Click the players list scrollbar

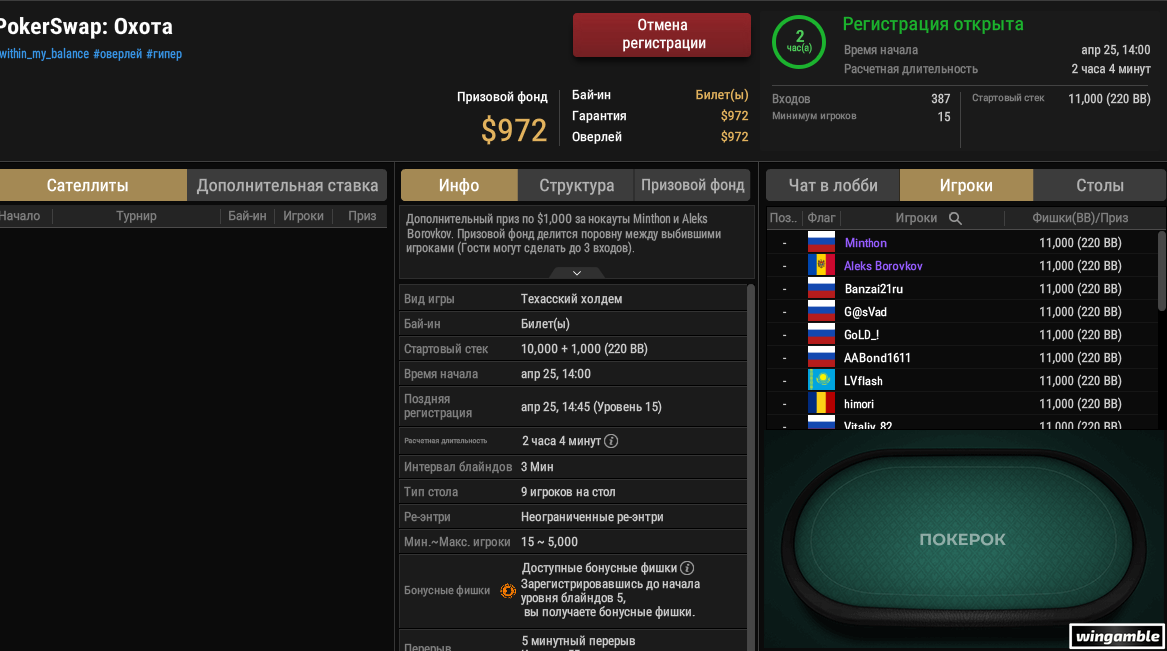click(1162, 271)
